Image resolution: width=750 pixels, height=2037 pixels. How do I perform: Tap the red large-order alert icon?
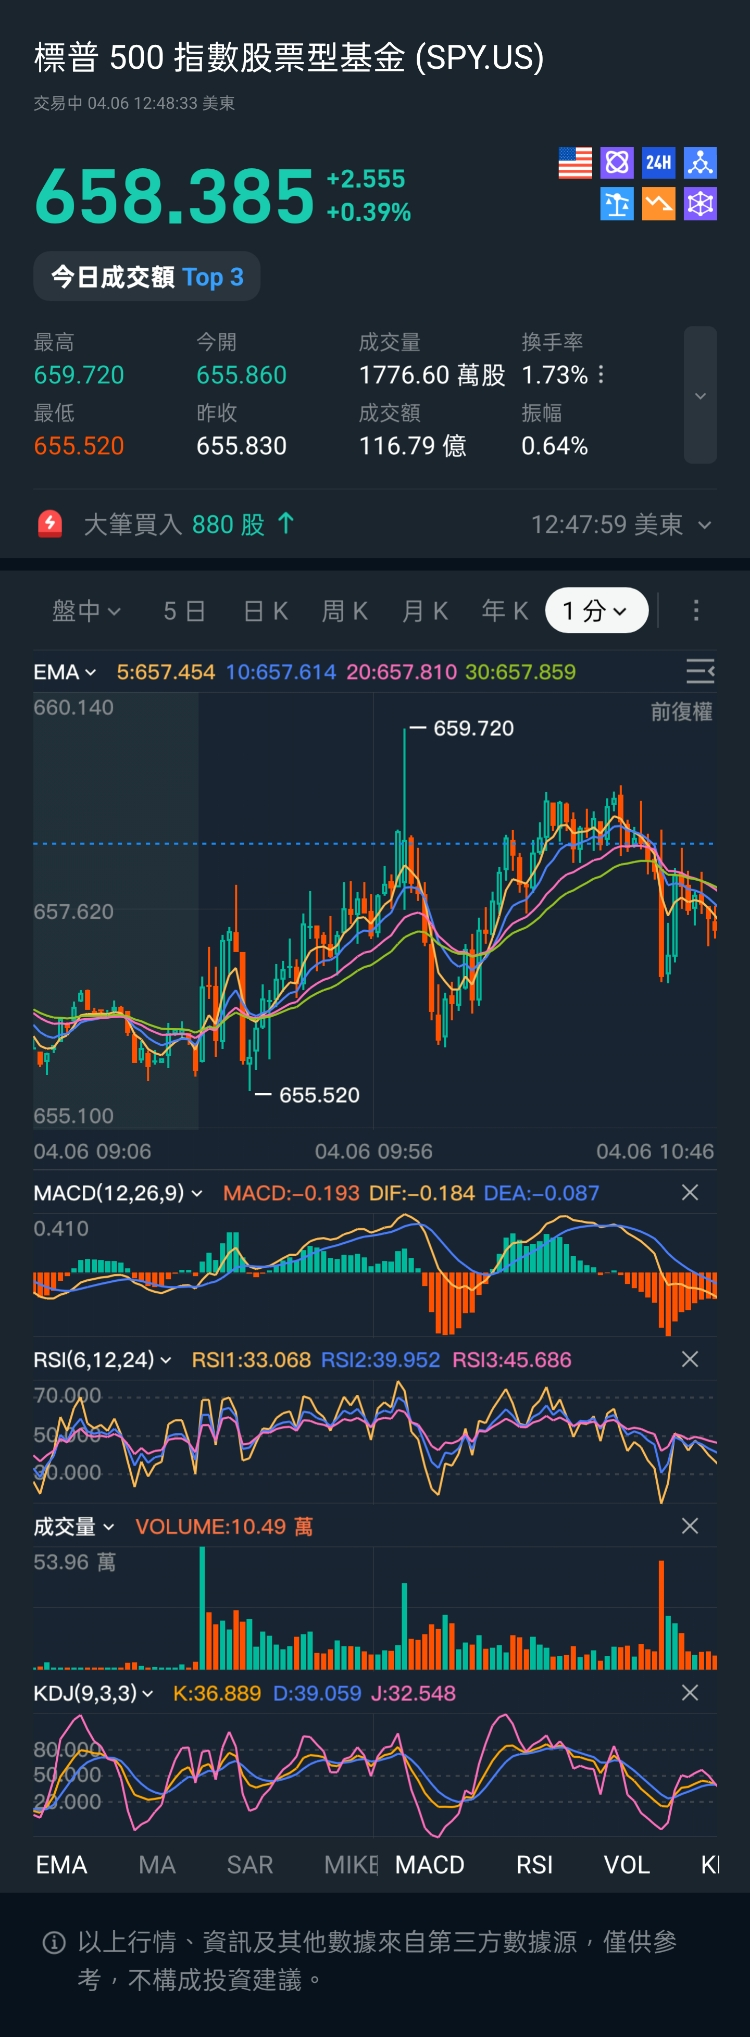point(50,524)
